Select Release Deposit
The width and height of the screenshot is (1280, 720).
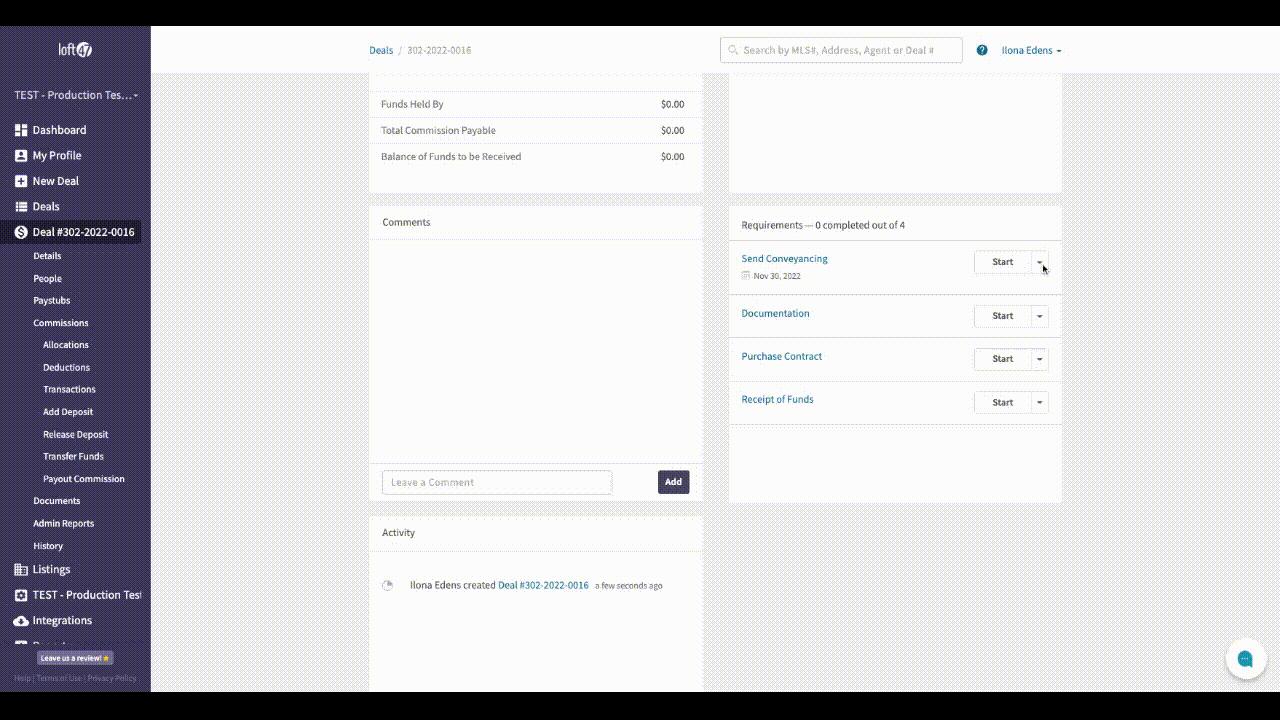click(x=75, y=435)
